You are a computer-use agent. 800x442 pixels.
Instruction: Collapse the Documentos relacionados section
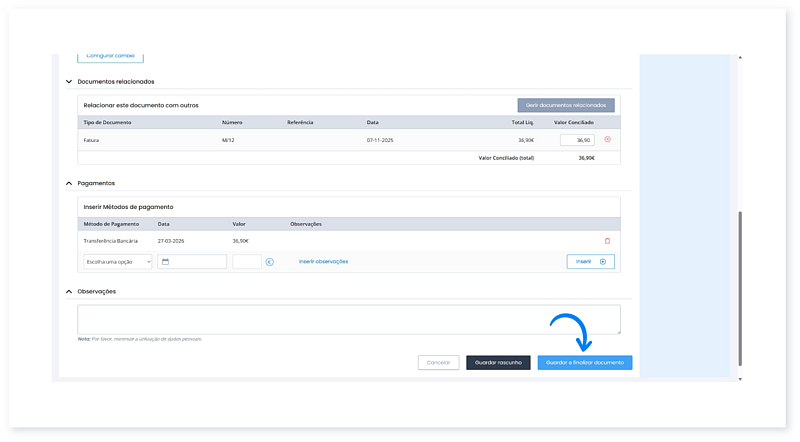tap(69, 81)
